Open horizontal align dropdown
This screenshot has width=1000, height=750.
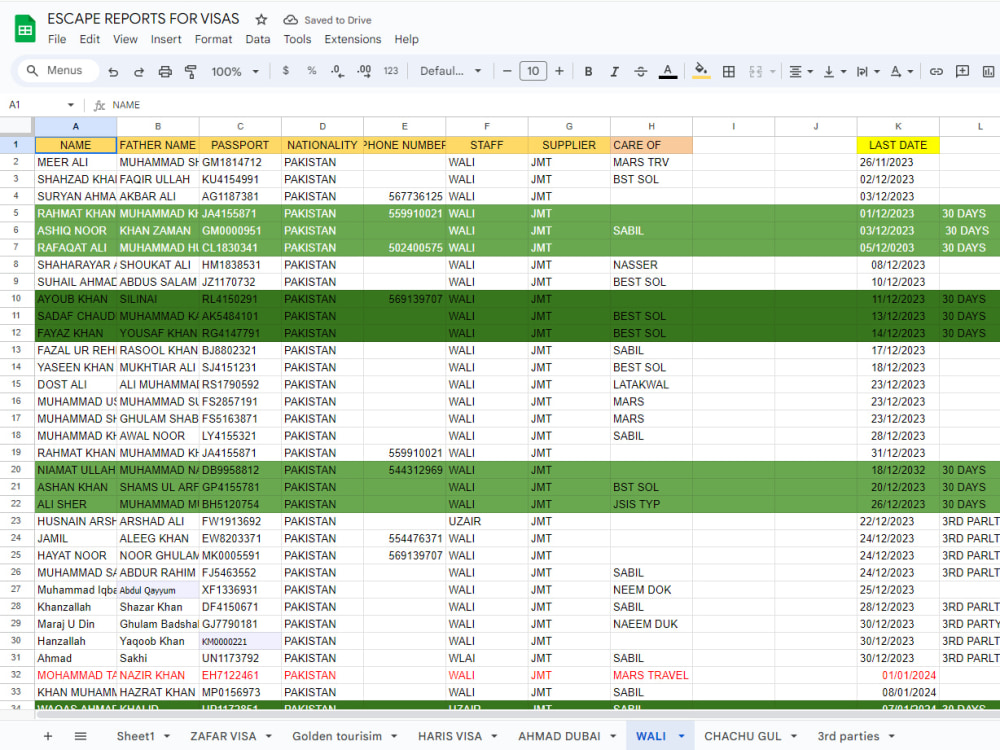(801, 71)
